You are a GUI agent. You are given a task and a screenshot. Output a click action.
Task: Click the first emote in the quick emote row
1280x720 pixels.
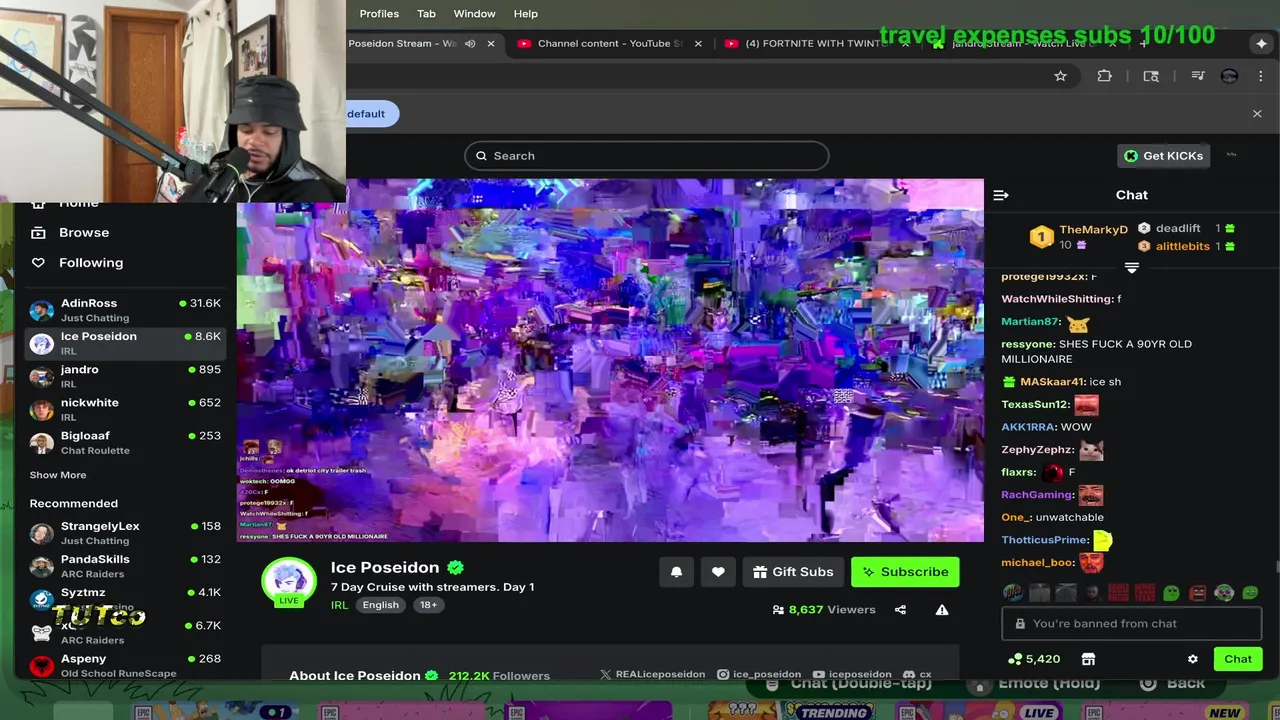[x=1012, y=593]
